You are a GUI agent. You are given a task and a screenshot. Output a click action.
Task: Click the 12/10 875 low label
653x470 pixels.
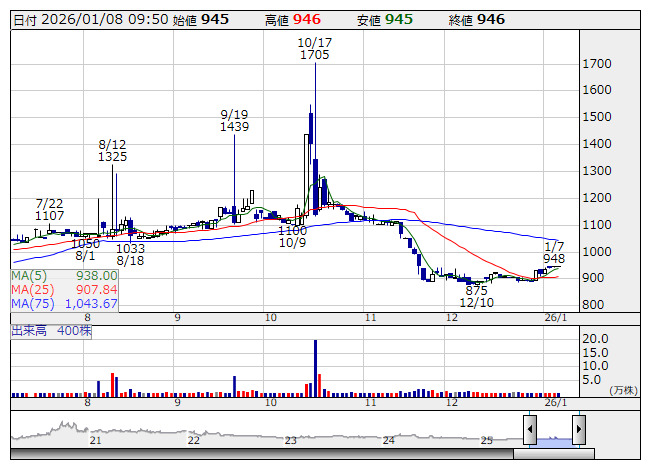pyautogui.click(x=477, y=296)
